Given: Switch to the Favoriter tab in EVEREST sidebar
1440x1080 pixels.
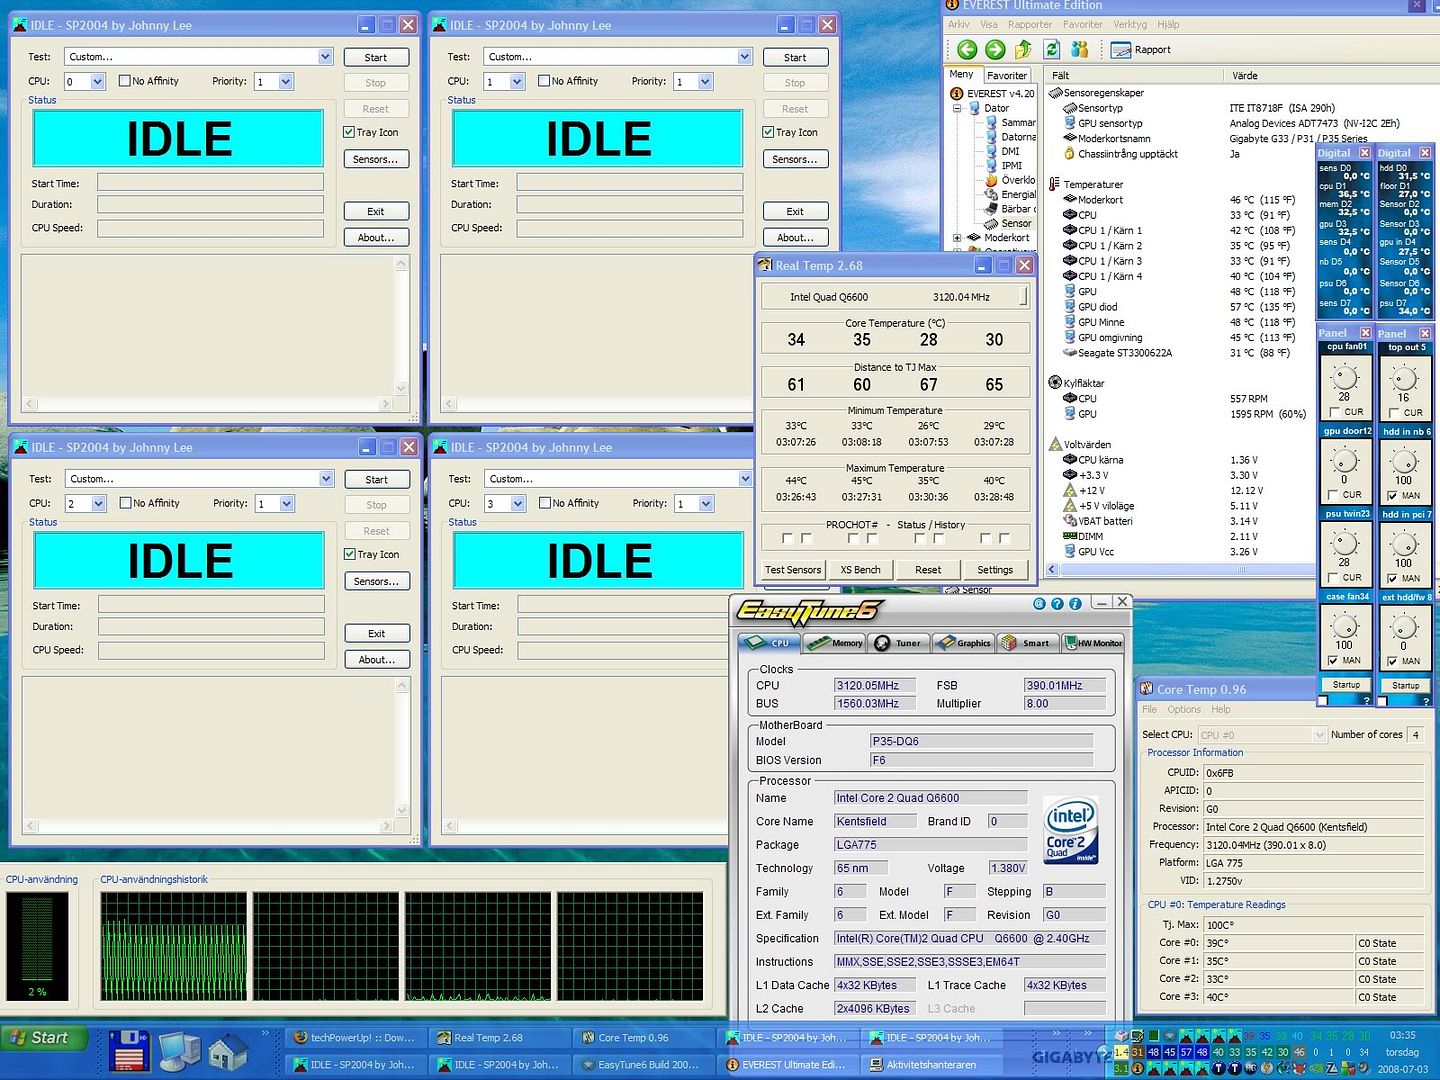Looking at the screenshot, I should click(1006, 75).
